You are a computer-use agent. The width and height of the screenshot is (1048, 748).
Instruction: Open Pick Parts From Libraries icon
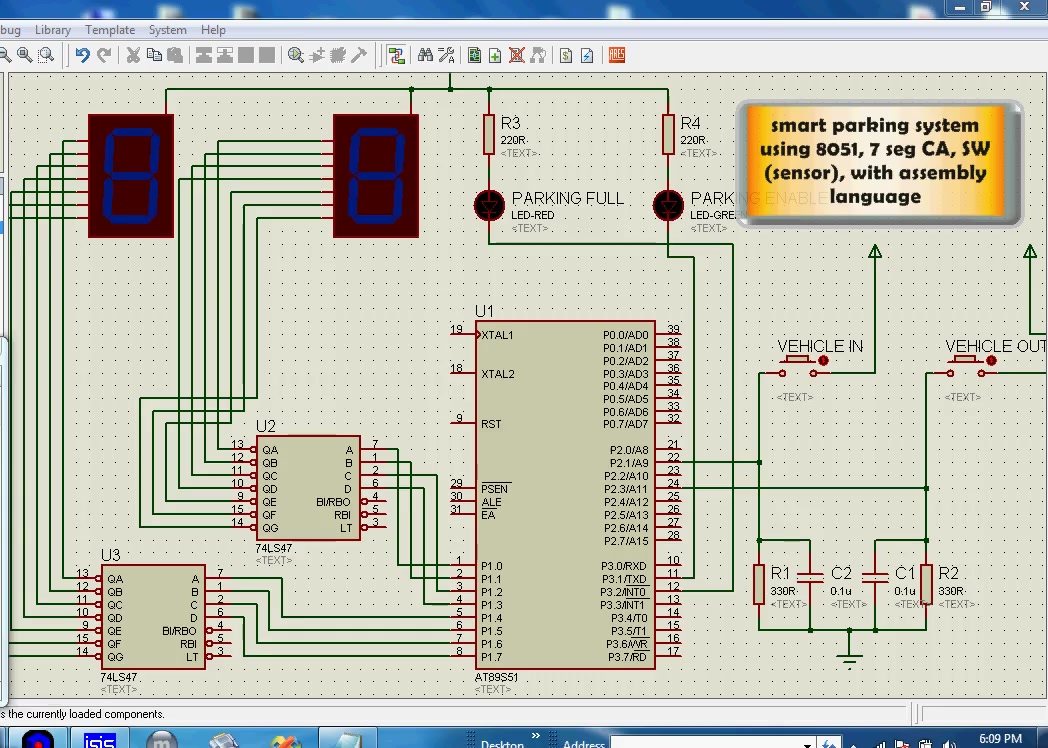(296, 55)
